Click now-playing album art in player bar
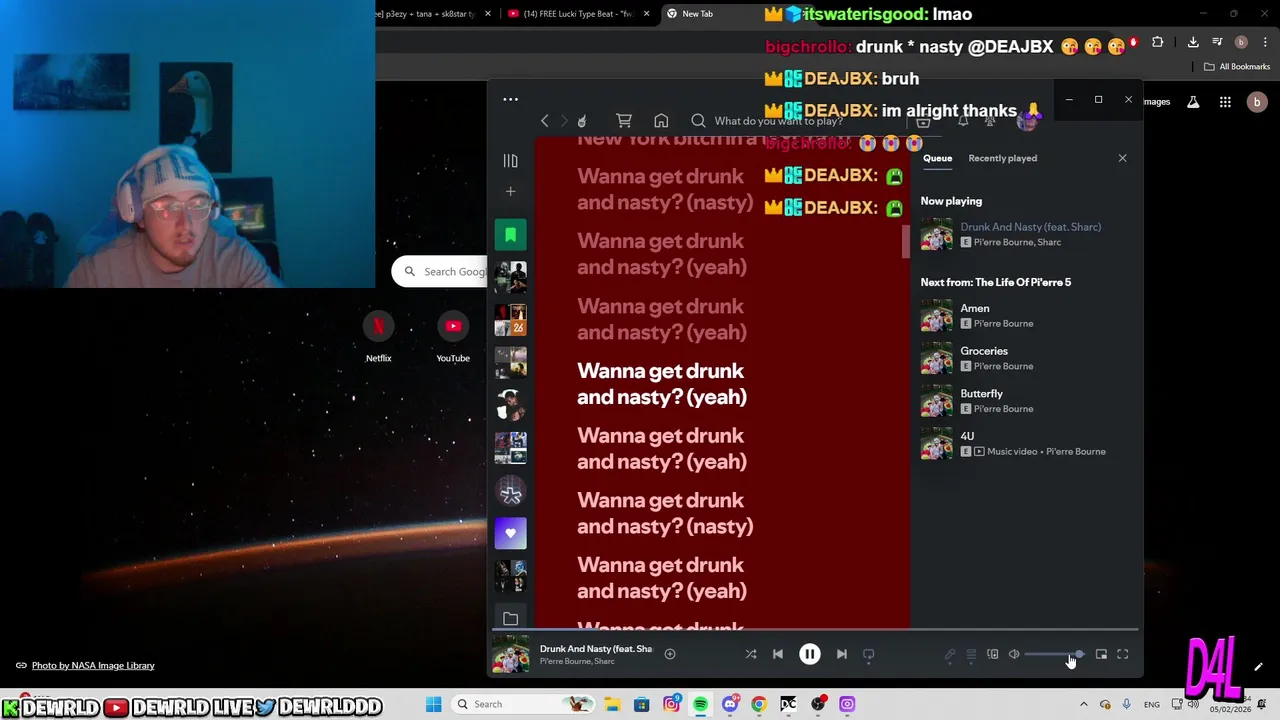Screen dimensions: 1280x720 pos(510,655)
